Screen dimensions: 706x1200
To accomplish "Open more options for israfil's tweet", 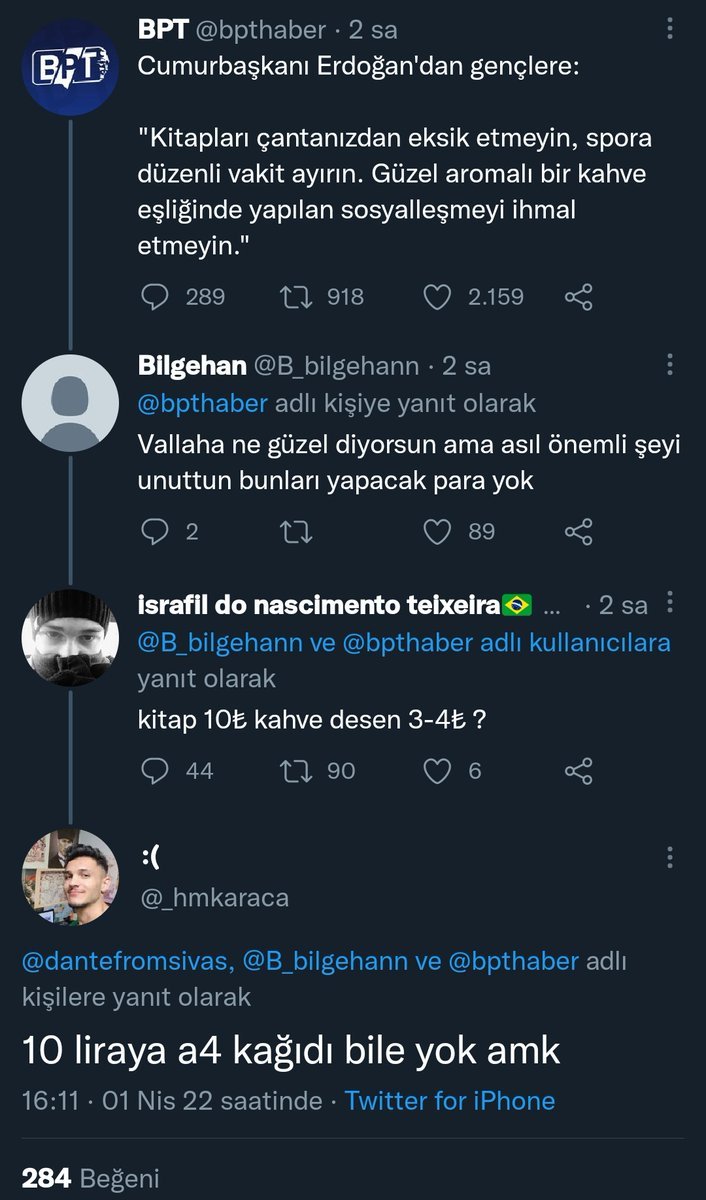I will (x=669, y=604).
